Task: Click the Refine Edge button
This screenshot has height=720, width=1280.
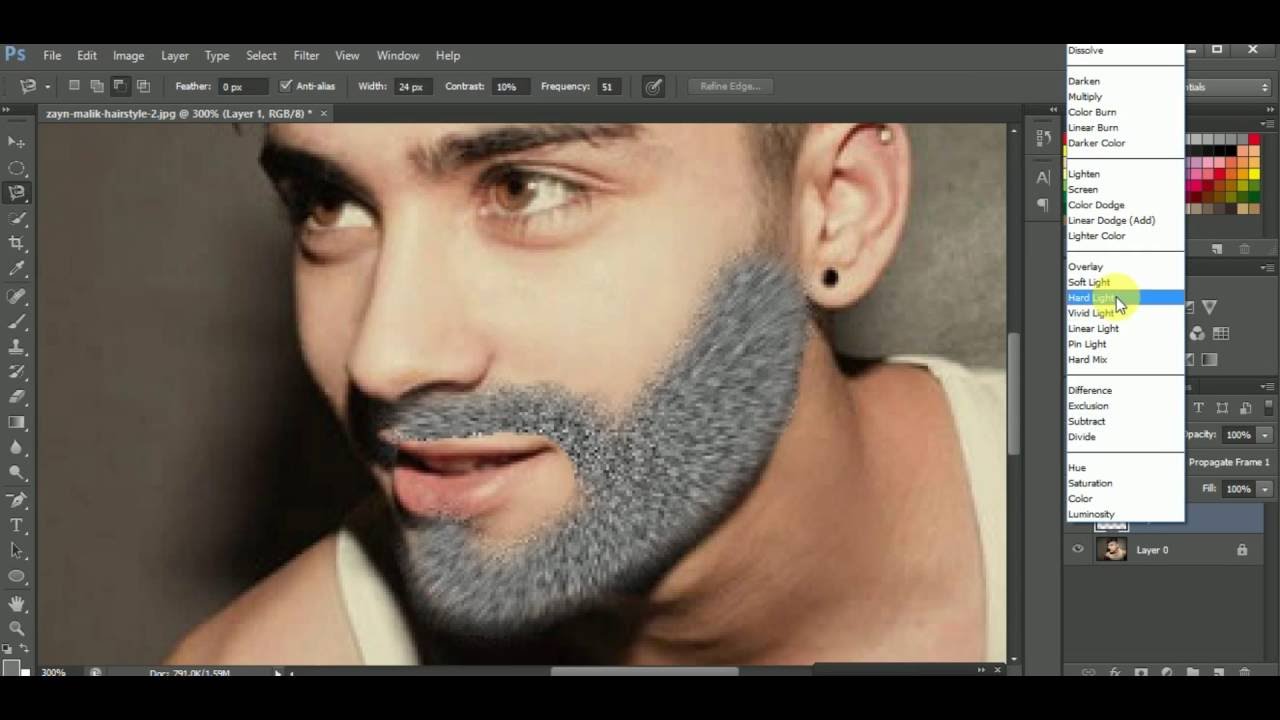Action: point(730,86)
